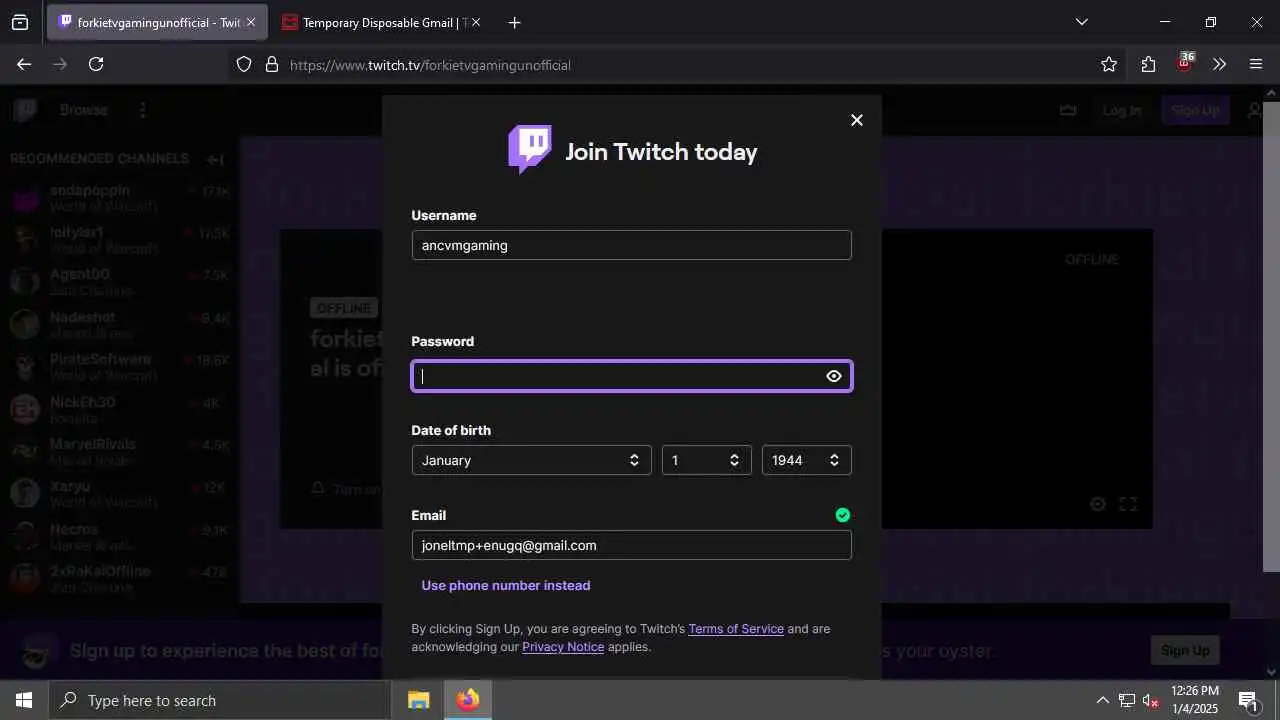Click the Log In button in Twitch header
This screenshot has height=720, width=1280.
point(1122,110)
